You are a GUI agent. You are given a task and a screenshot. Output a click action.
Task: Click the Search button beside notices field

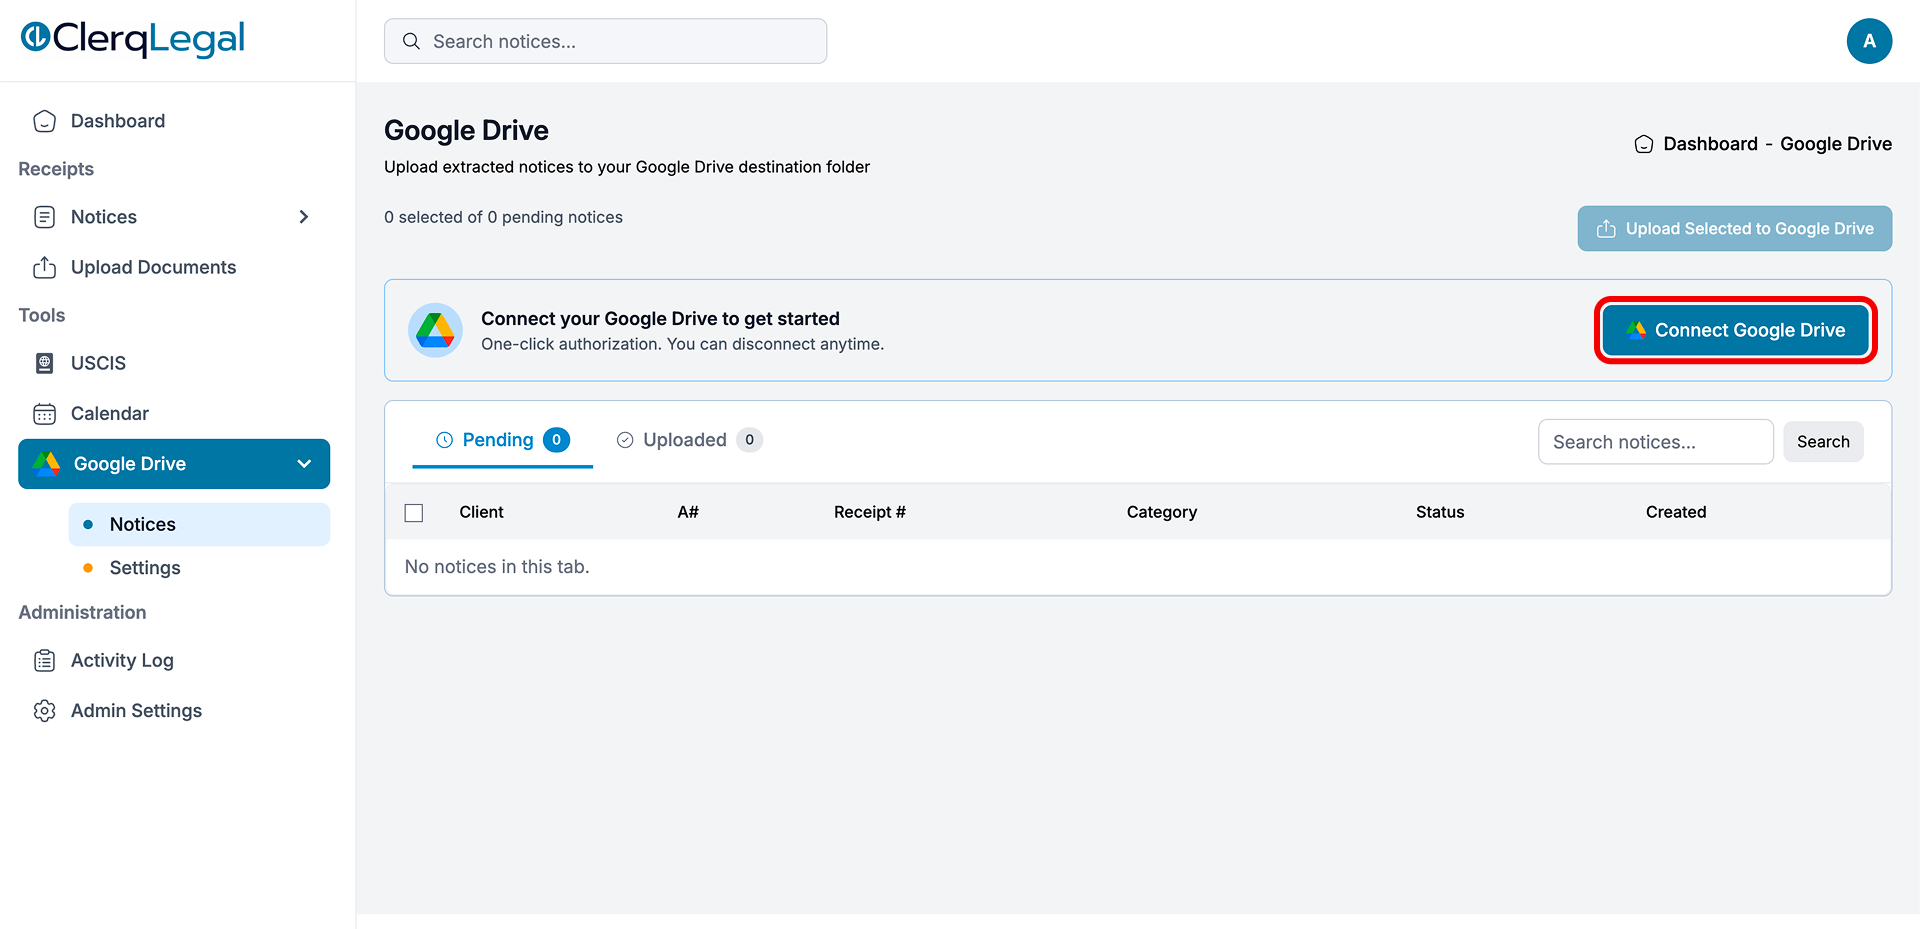(x=1823, y=442)
